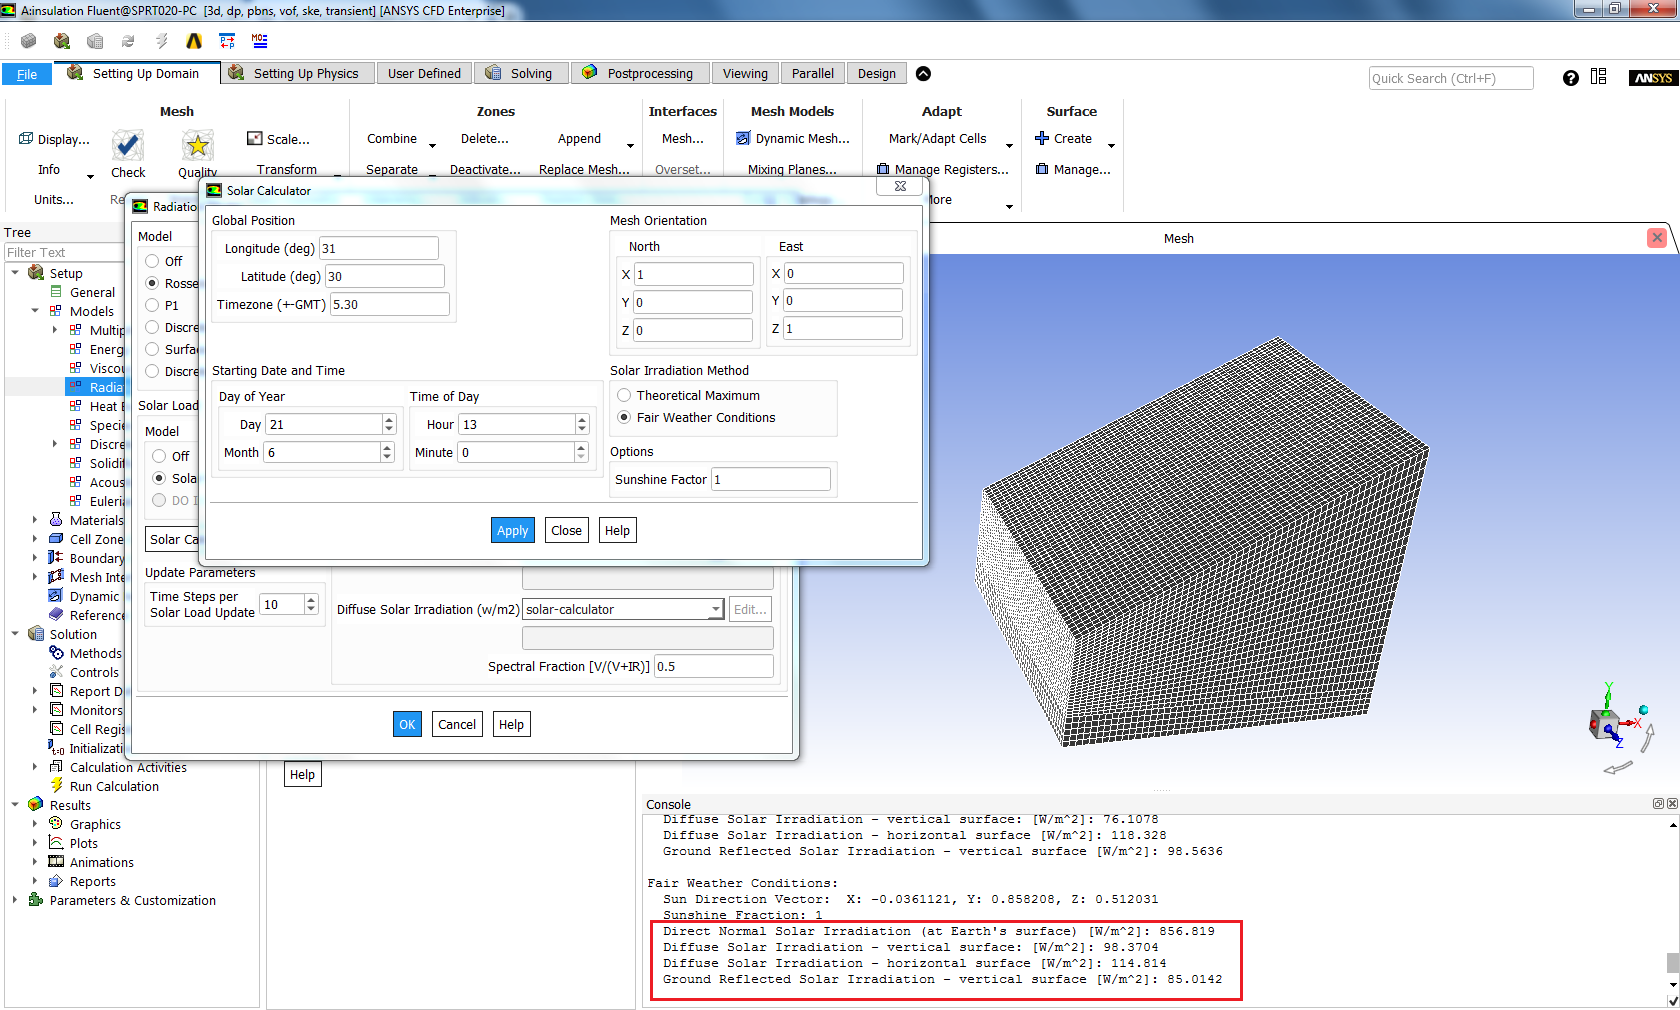Expand the Materials tree node

tap(36, 520)
